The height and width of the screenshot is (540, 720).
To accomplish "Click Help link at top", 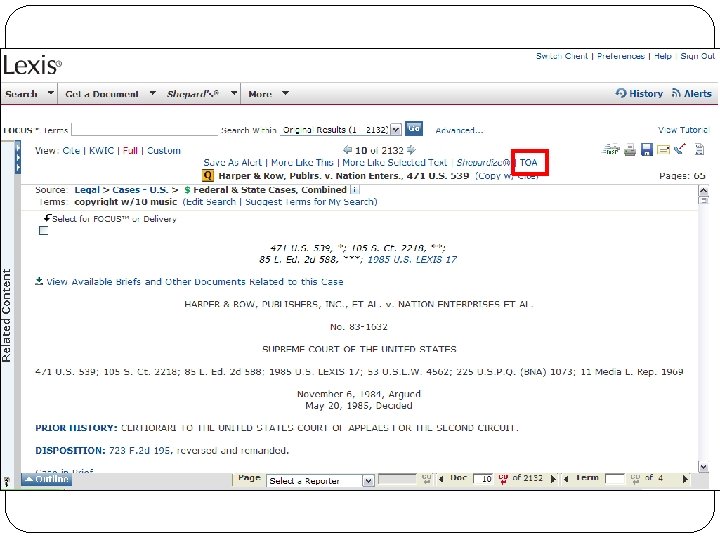I will click(663, 56).
